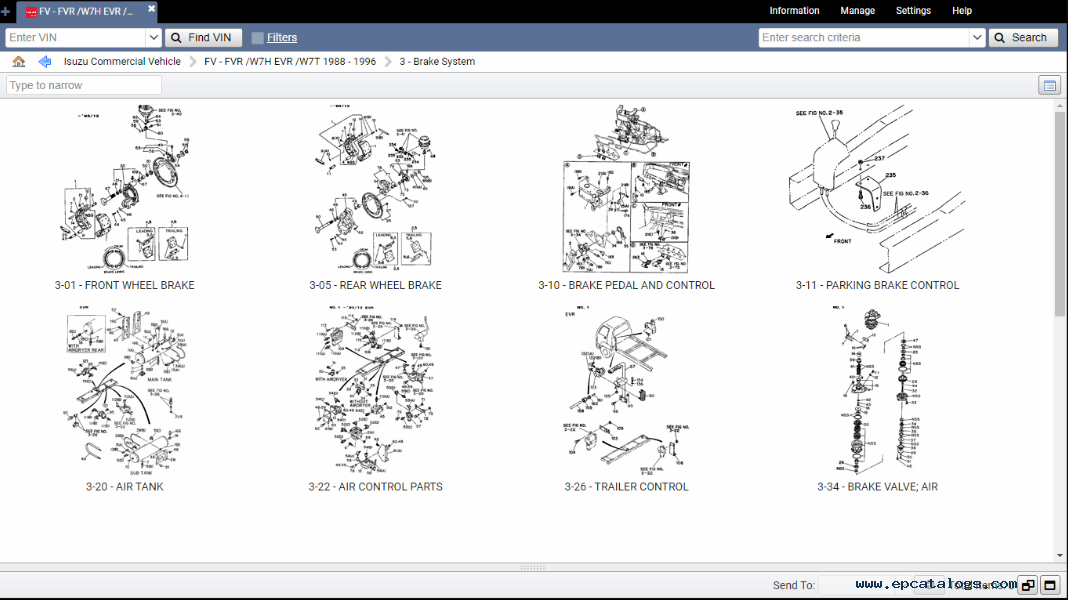Select the FV - FVR /W7H EVR tab

click(x=85, y=12)
